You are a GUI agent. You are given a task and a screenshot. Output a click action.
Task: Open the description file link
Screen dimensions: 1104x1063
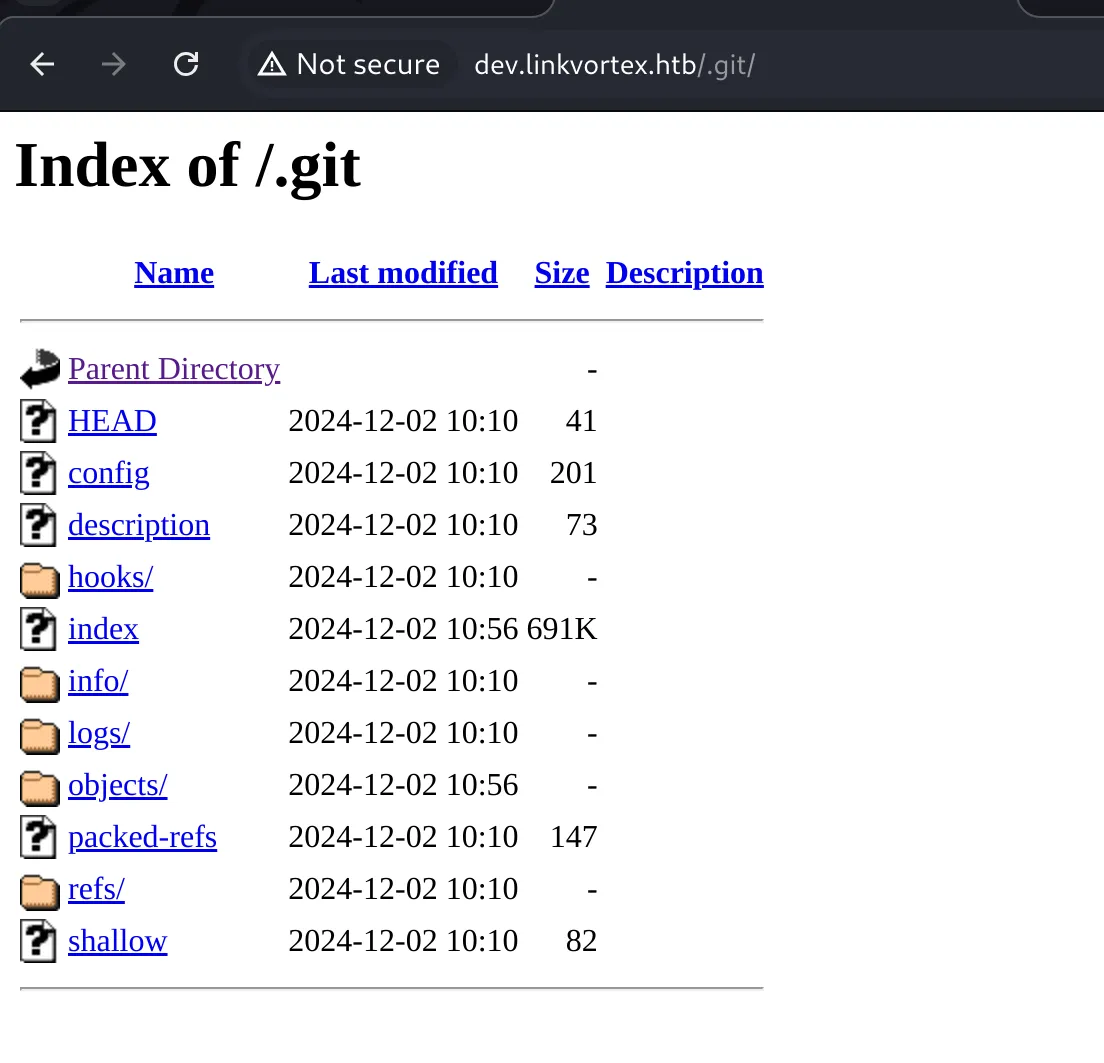point(139,526)
